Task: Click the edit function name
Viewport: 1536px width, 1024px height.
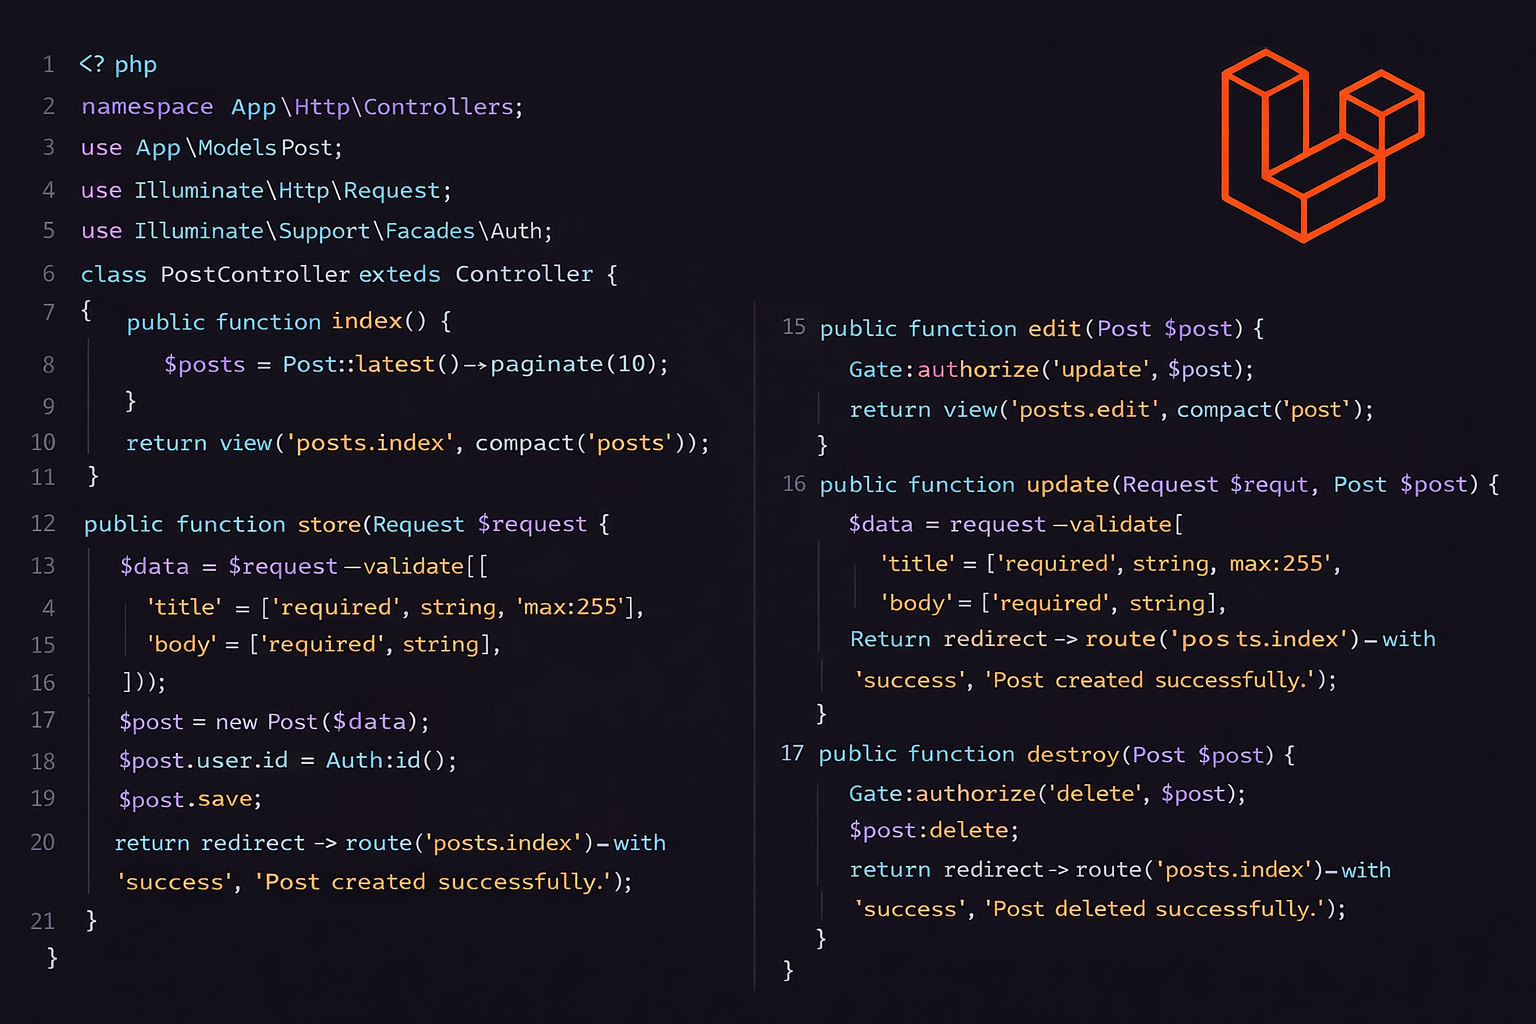Action: pyautogui.click(x=1054, y=329)
